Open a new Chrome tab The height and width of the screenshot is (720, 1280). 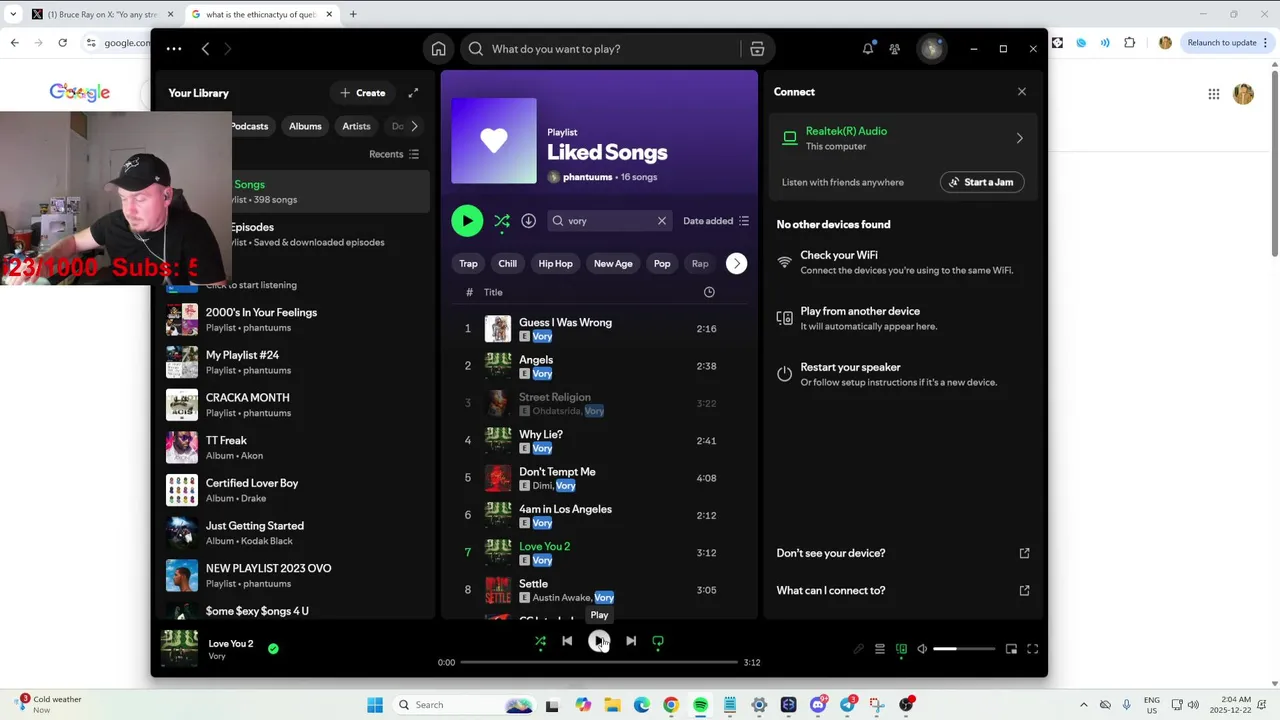353,14
